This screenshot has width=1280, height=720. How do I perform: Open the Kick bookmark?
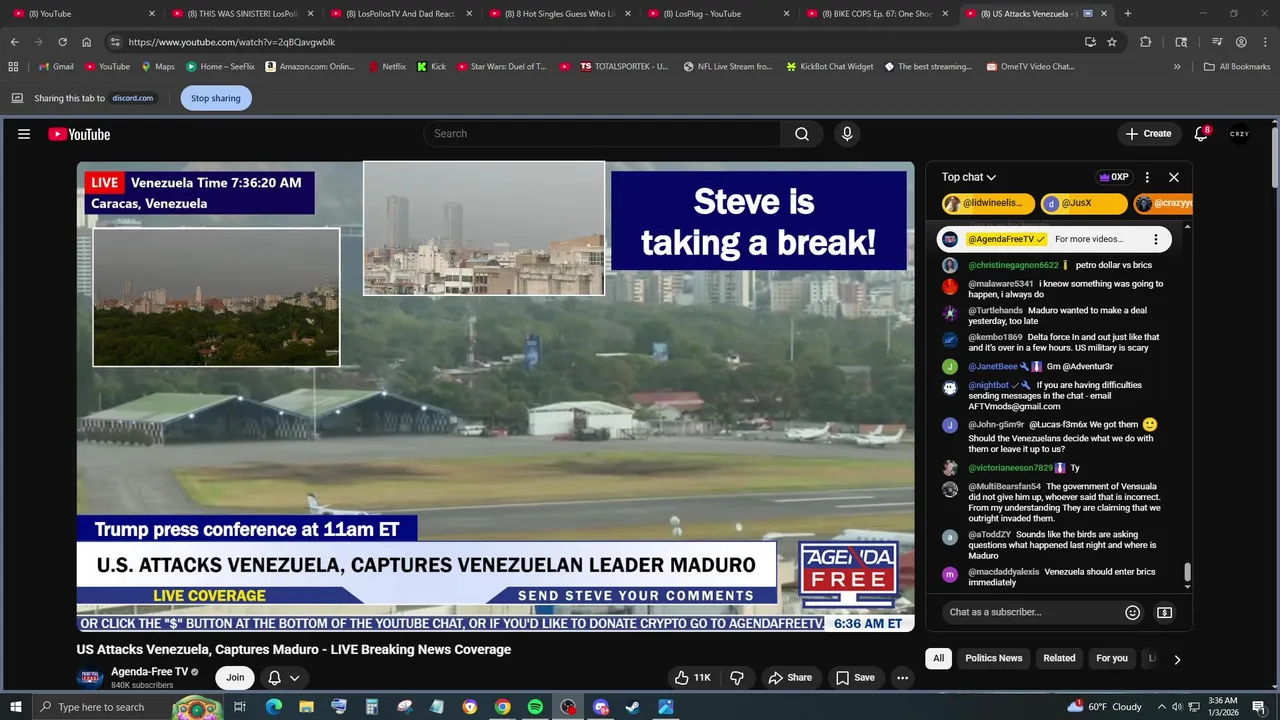tap(431, 66)
